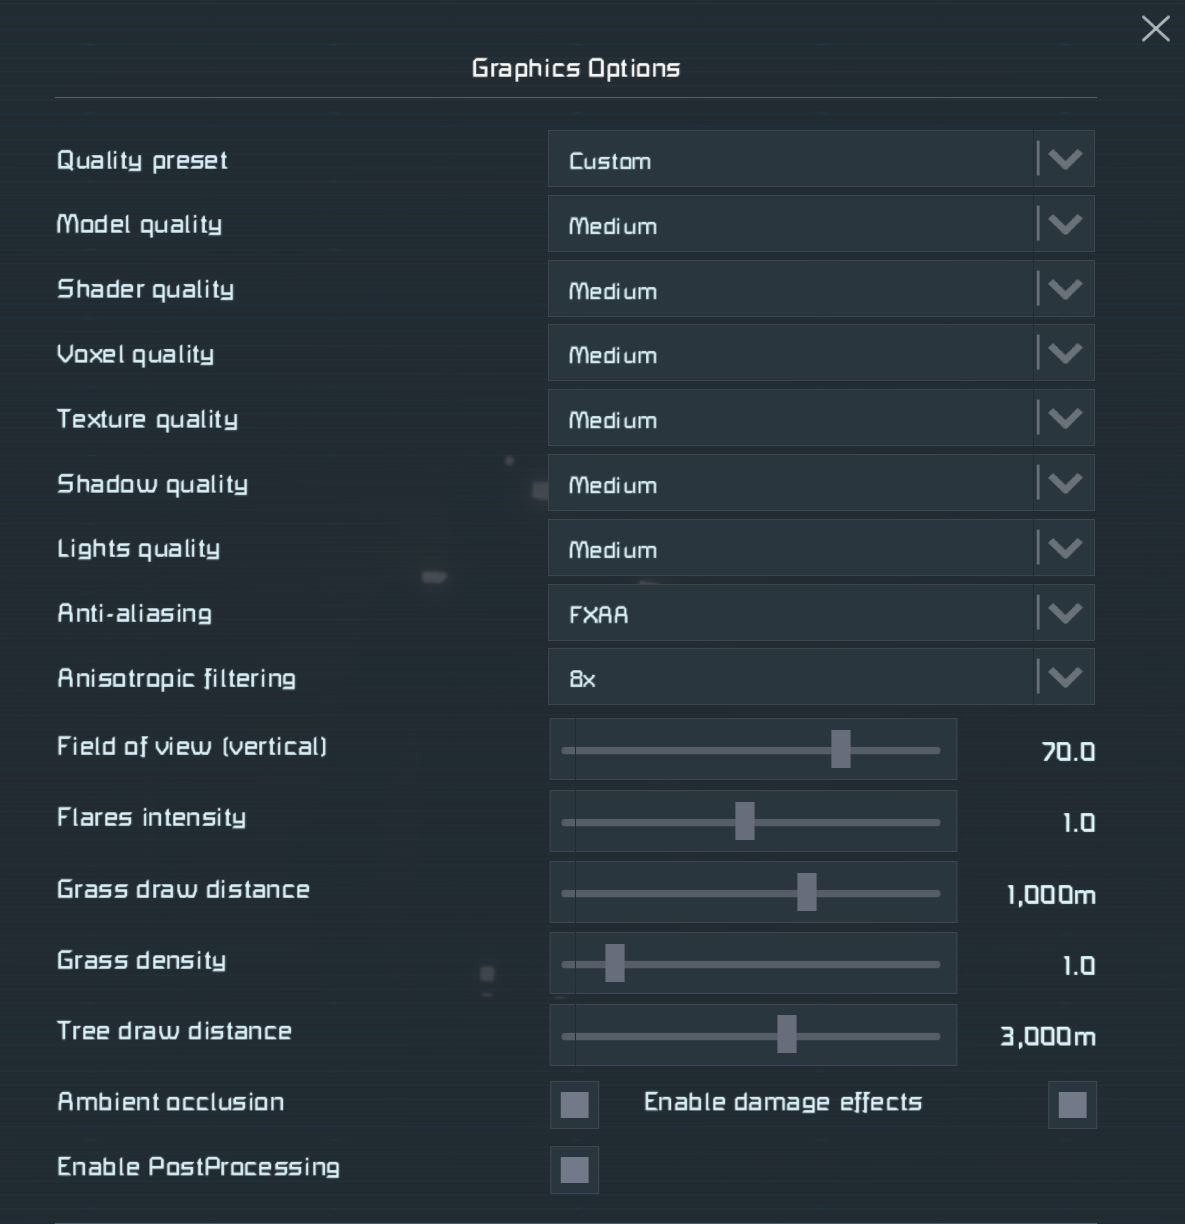Change the Texture quality setting
Viewport: 1185px width, 1224px height.
point(820,419)
